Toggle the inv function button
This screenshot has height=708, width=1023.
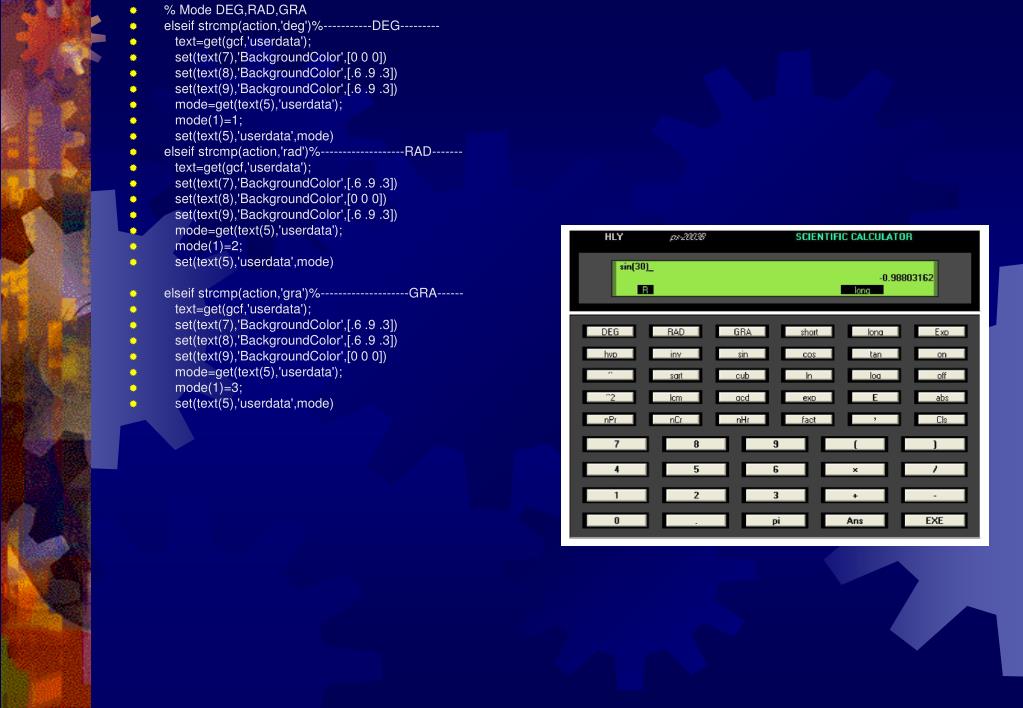676,354
